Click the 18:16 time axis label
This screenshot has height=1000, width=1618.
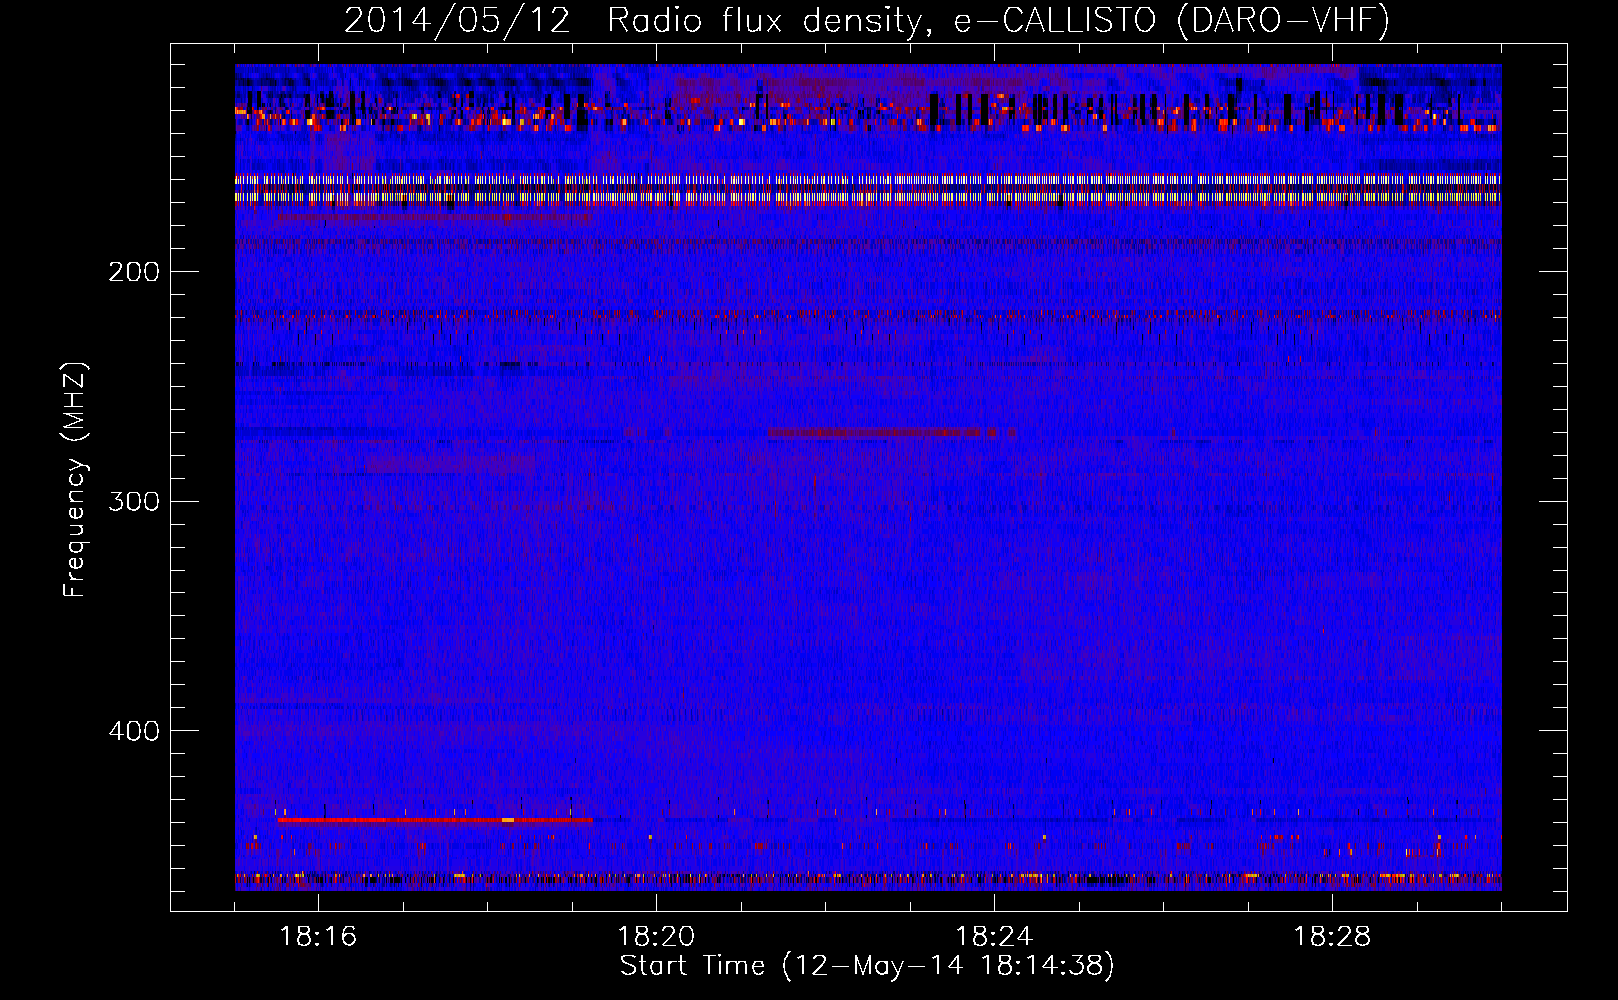click(x=317, y=937)
